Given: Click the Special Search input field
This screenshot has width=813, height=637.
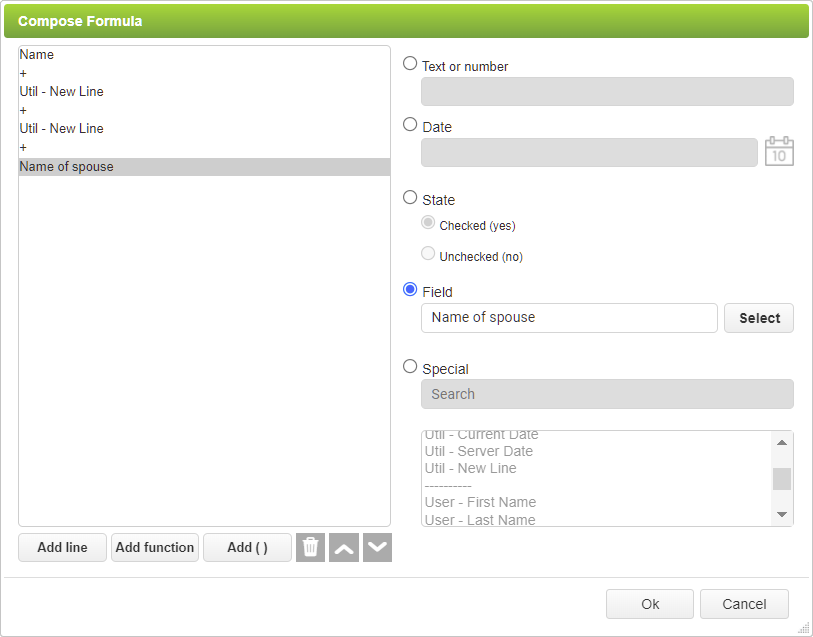Looking at the screenshot, I should pos(607,394).
